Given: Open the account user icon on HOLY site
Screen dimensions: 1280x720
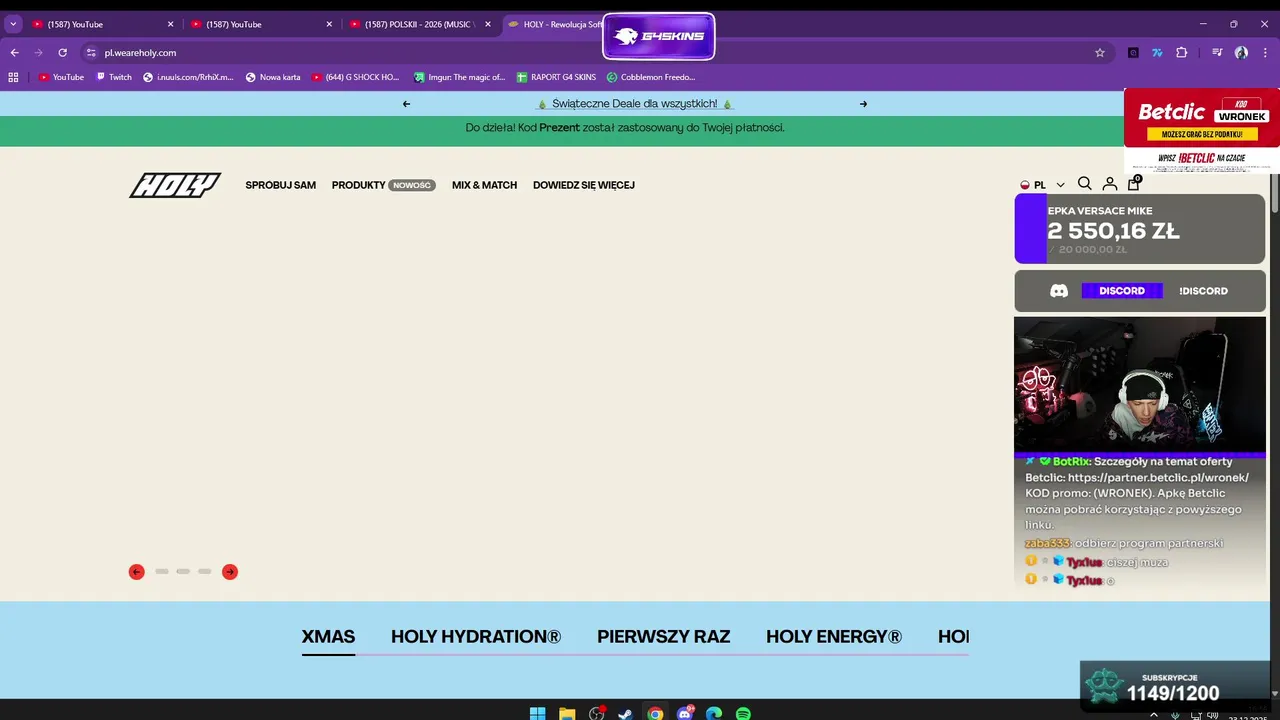Looking at the screenshot, I should tap(1109, 184).
